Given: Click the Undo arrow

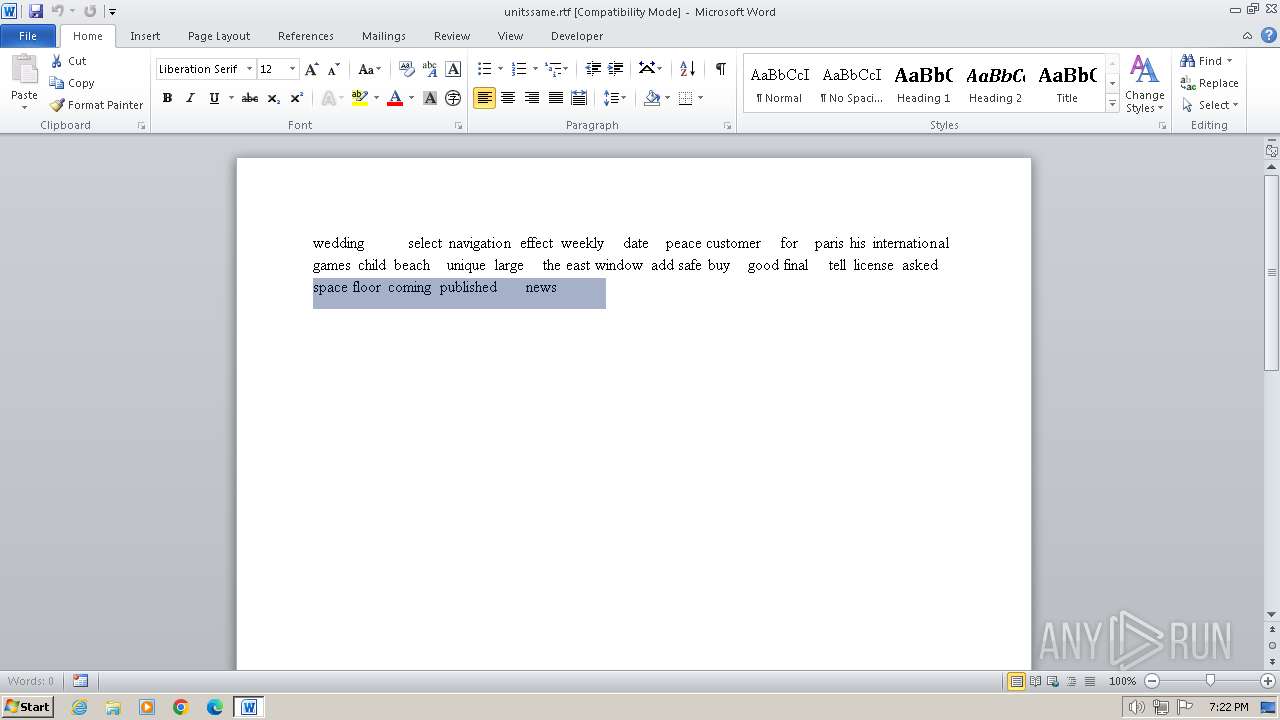Looking at the screenshot, I should (x=57, y=11).
